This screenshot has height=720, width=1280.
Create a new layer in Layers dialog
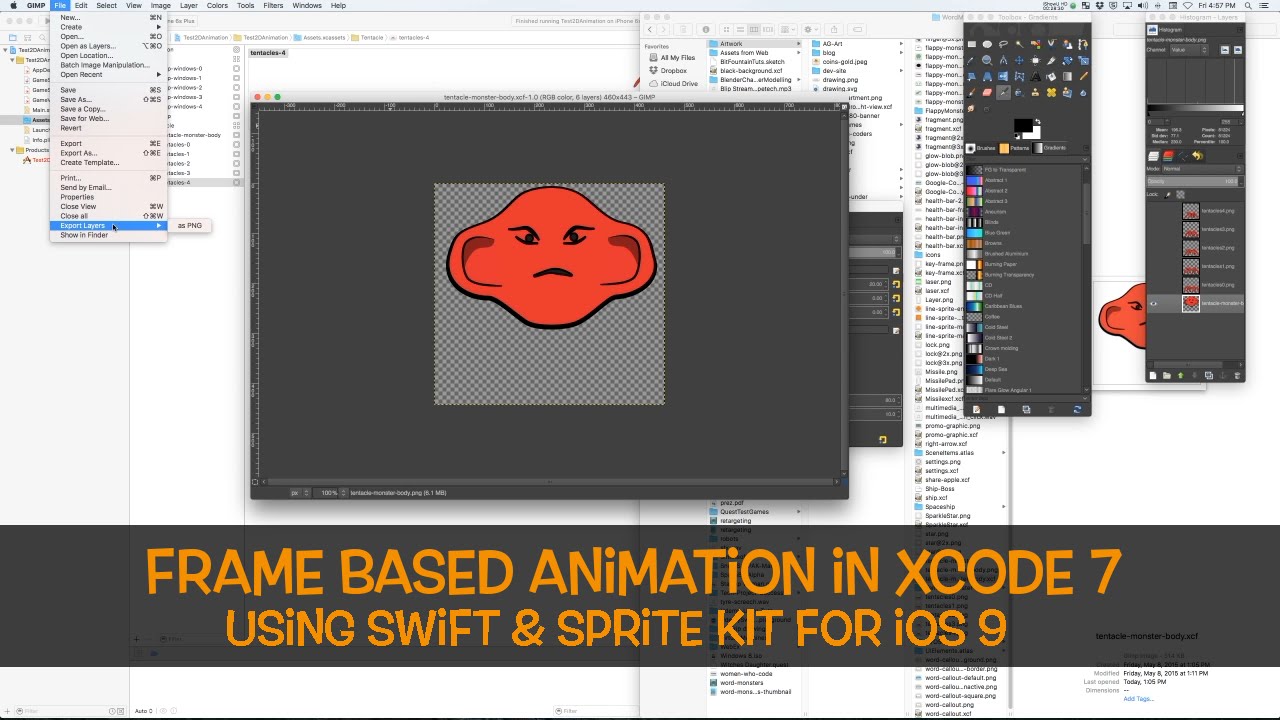click(x=1153, y=376)
